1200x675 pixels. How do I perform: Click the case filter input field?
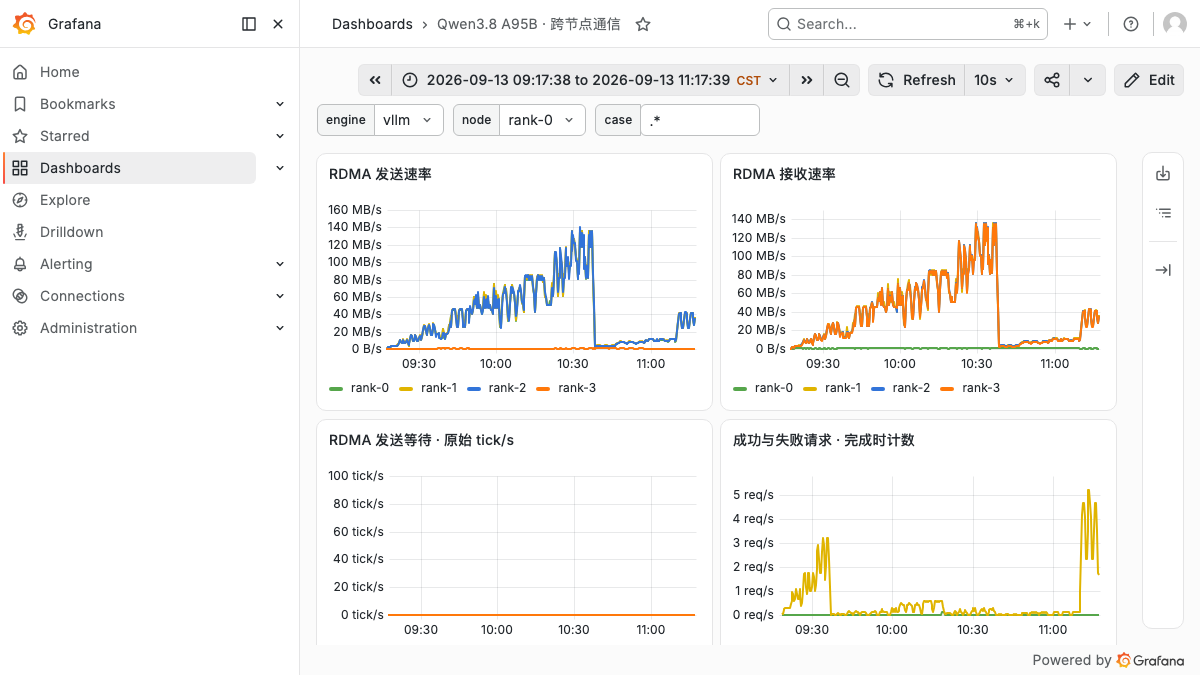700,120
